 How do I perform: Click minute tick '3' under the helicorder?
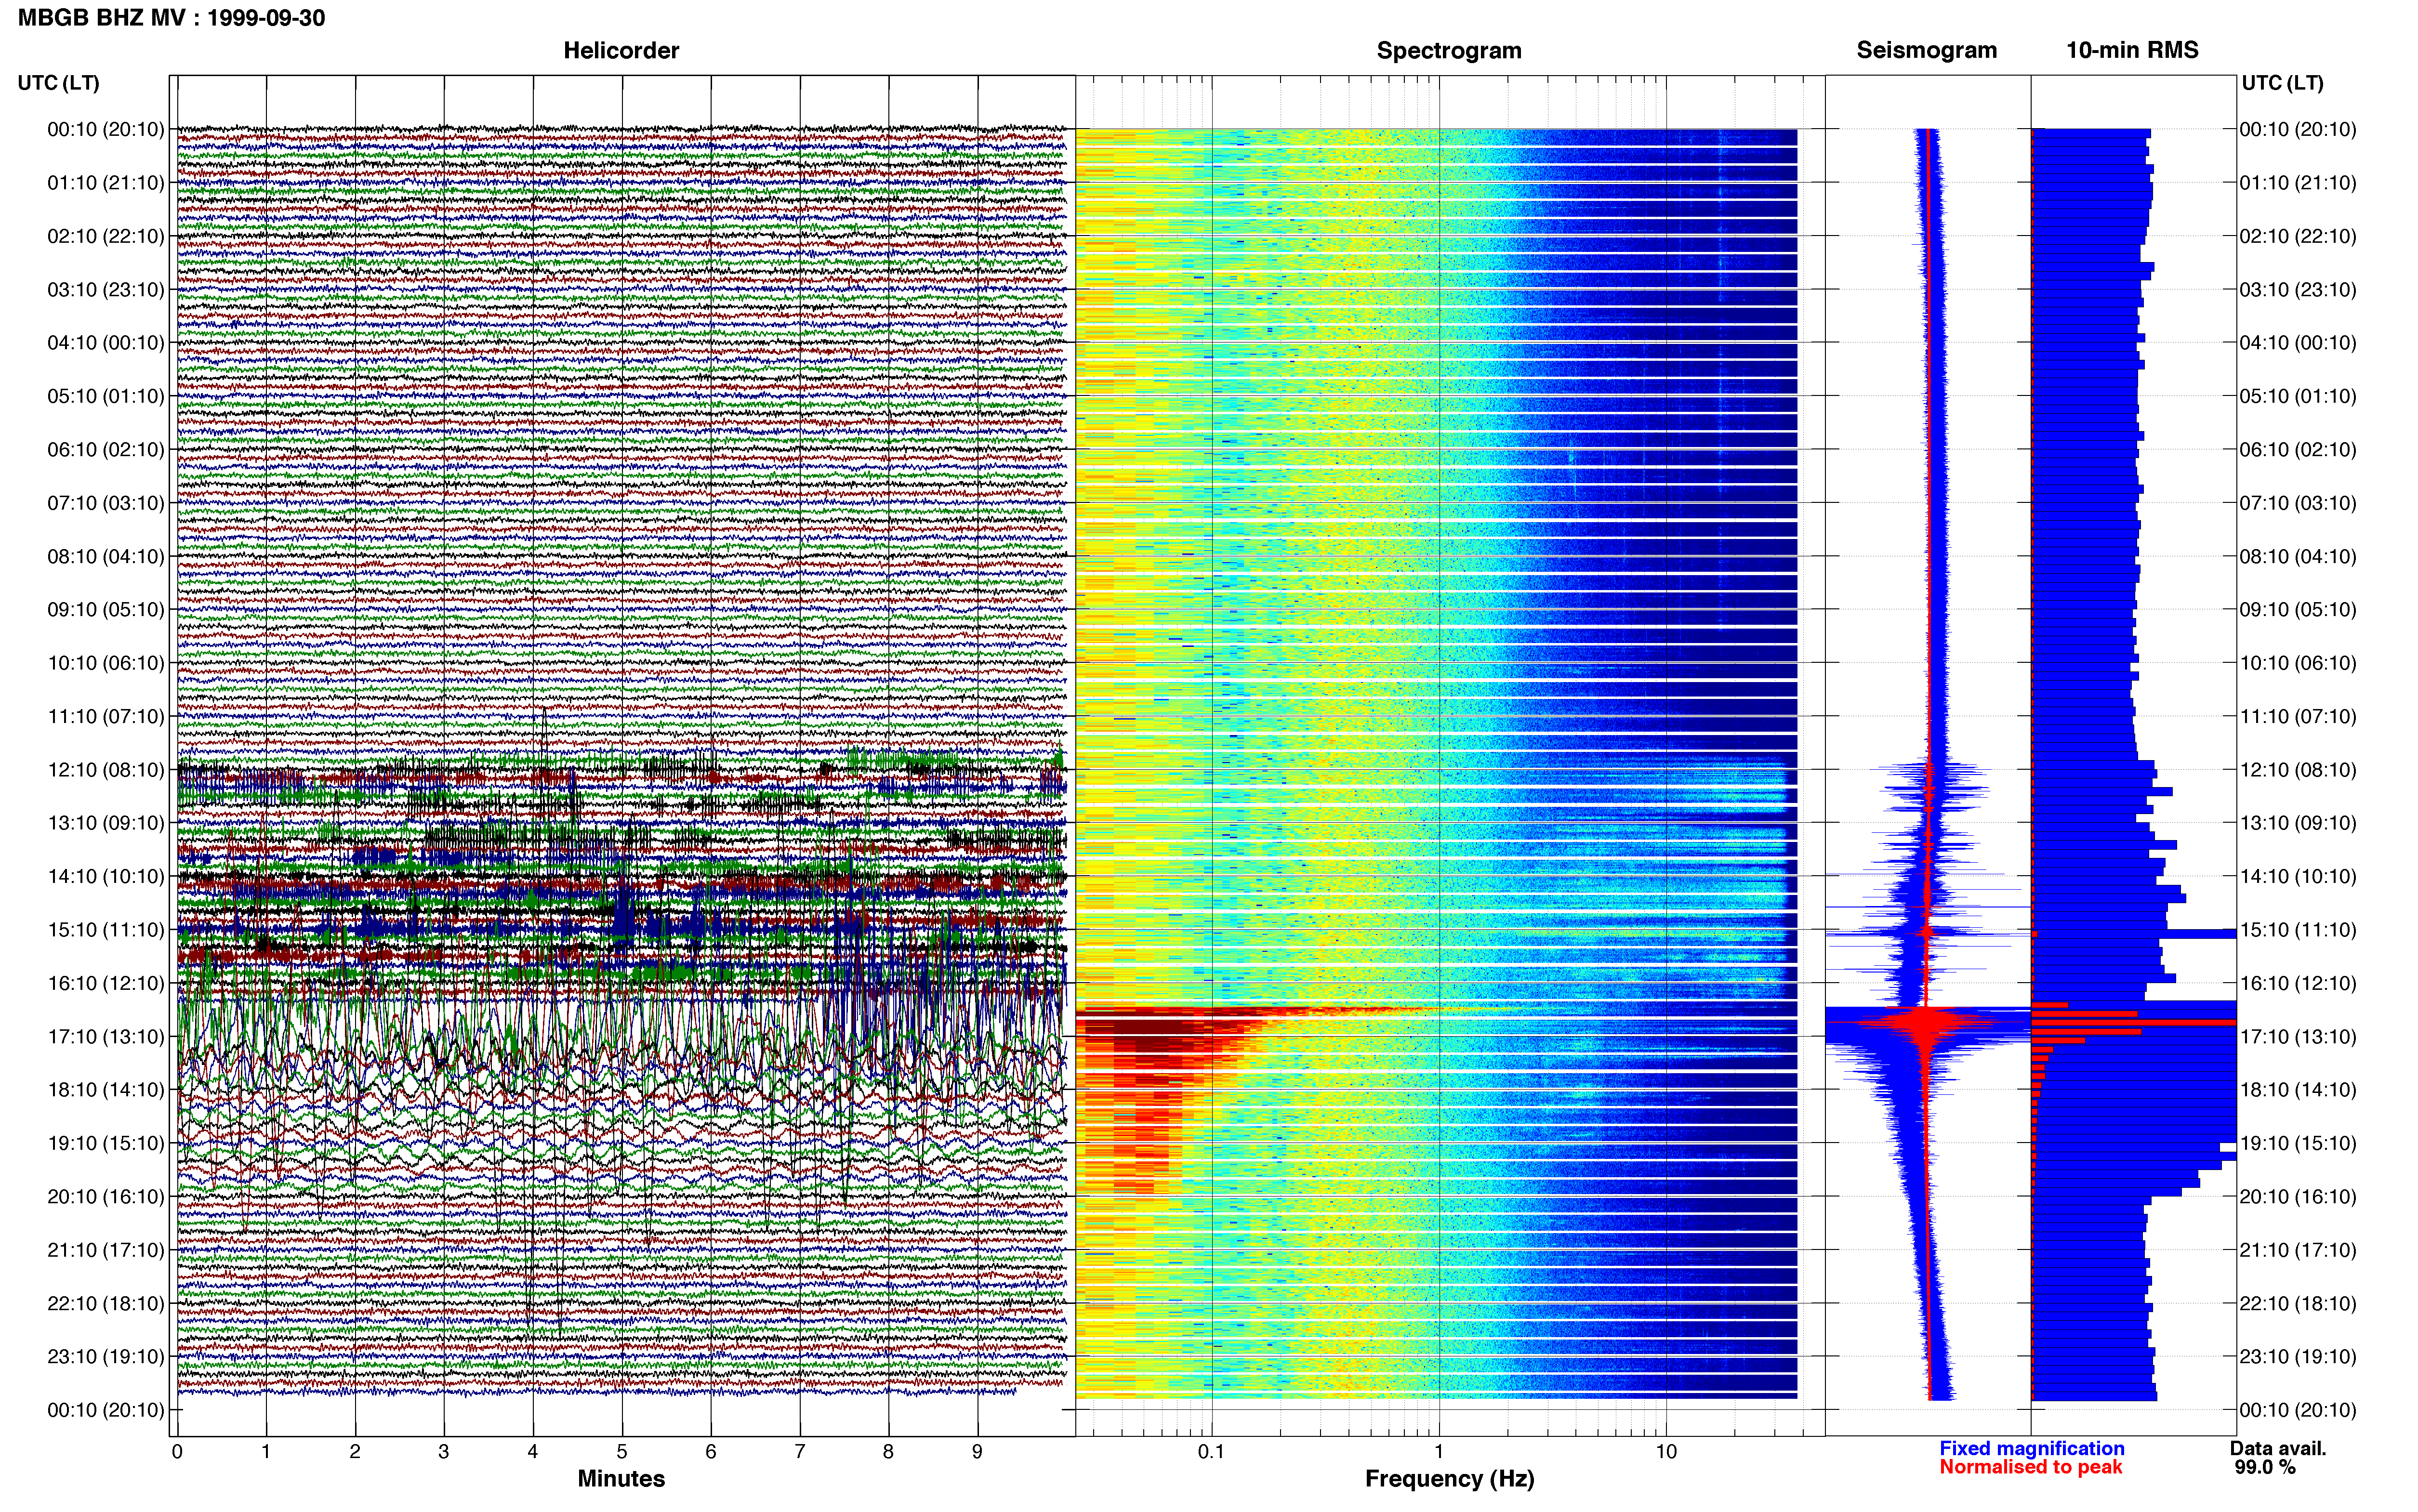click(444, 1452)
